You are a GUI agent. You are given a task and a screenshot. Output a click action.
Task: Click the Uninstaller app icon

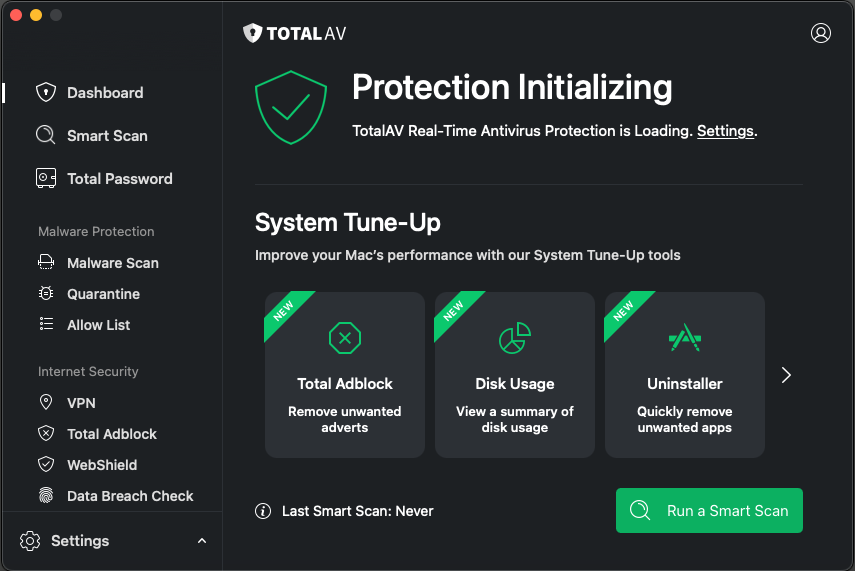click(x=685, y=339)
